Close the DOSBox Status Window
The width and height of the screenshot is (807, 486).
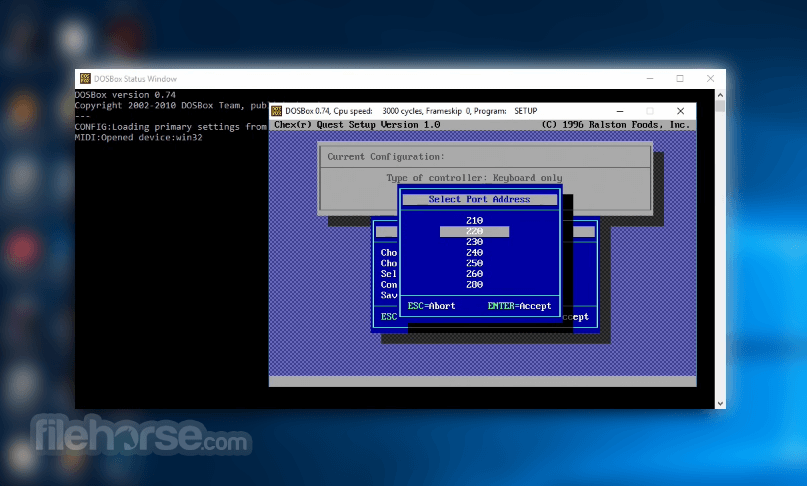710,78
